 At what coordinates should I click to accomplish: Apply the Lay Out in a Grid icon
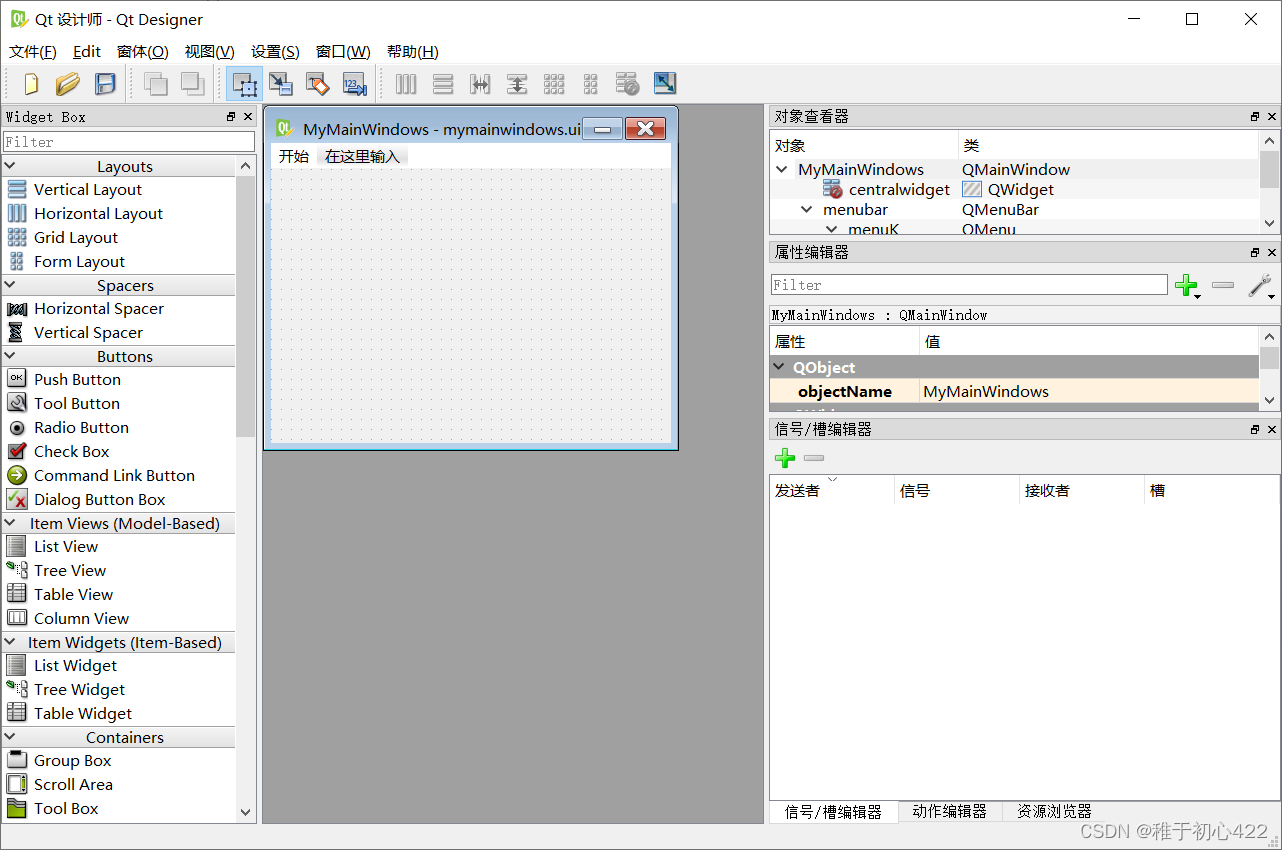coord(554,84)
